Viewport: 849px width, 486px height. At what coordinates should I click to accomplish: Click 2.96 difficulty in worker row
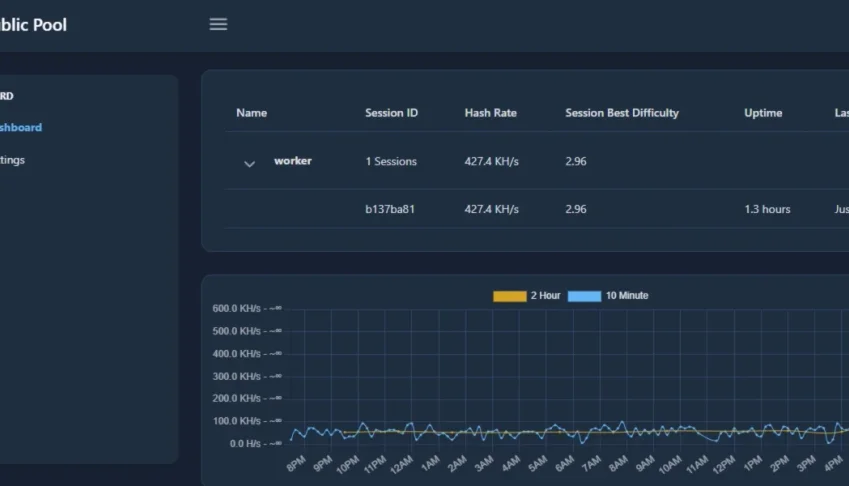pos(576,161)
